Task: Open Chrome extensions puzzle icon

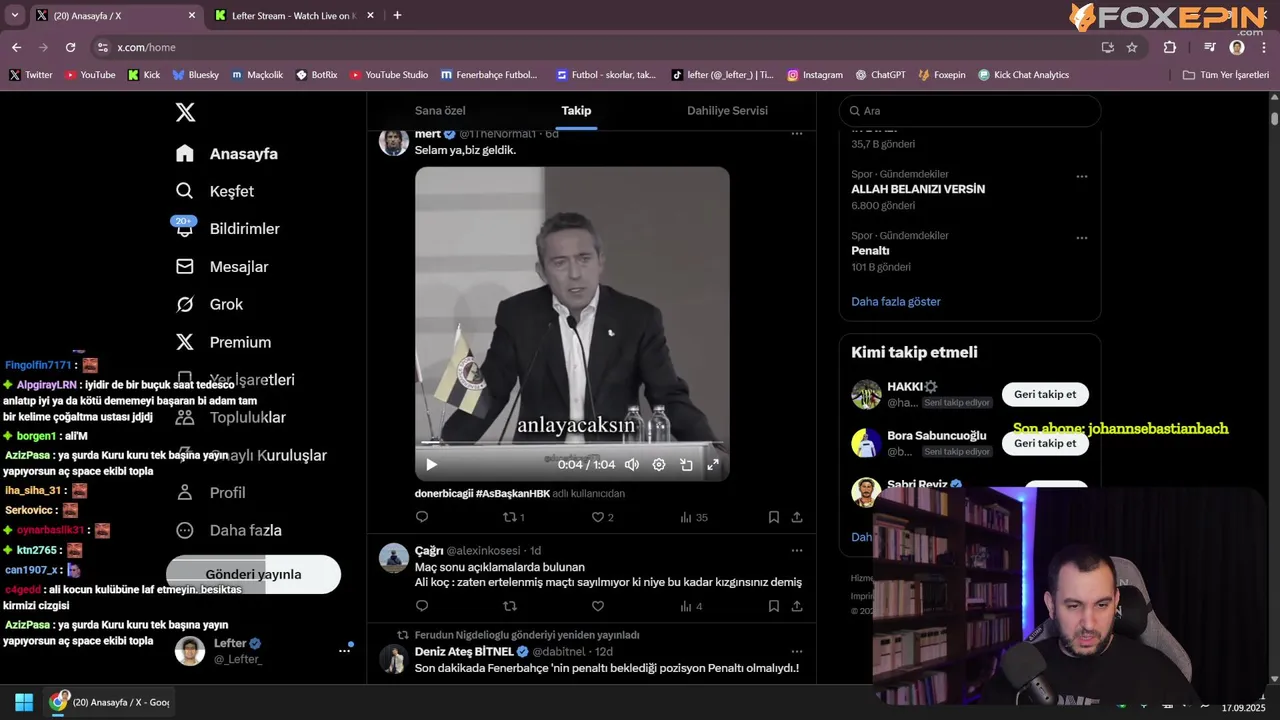Action: pos(1170,47)
